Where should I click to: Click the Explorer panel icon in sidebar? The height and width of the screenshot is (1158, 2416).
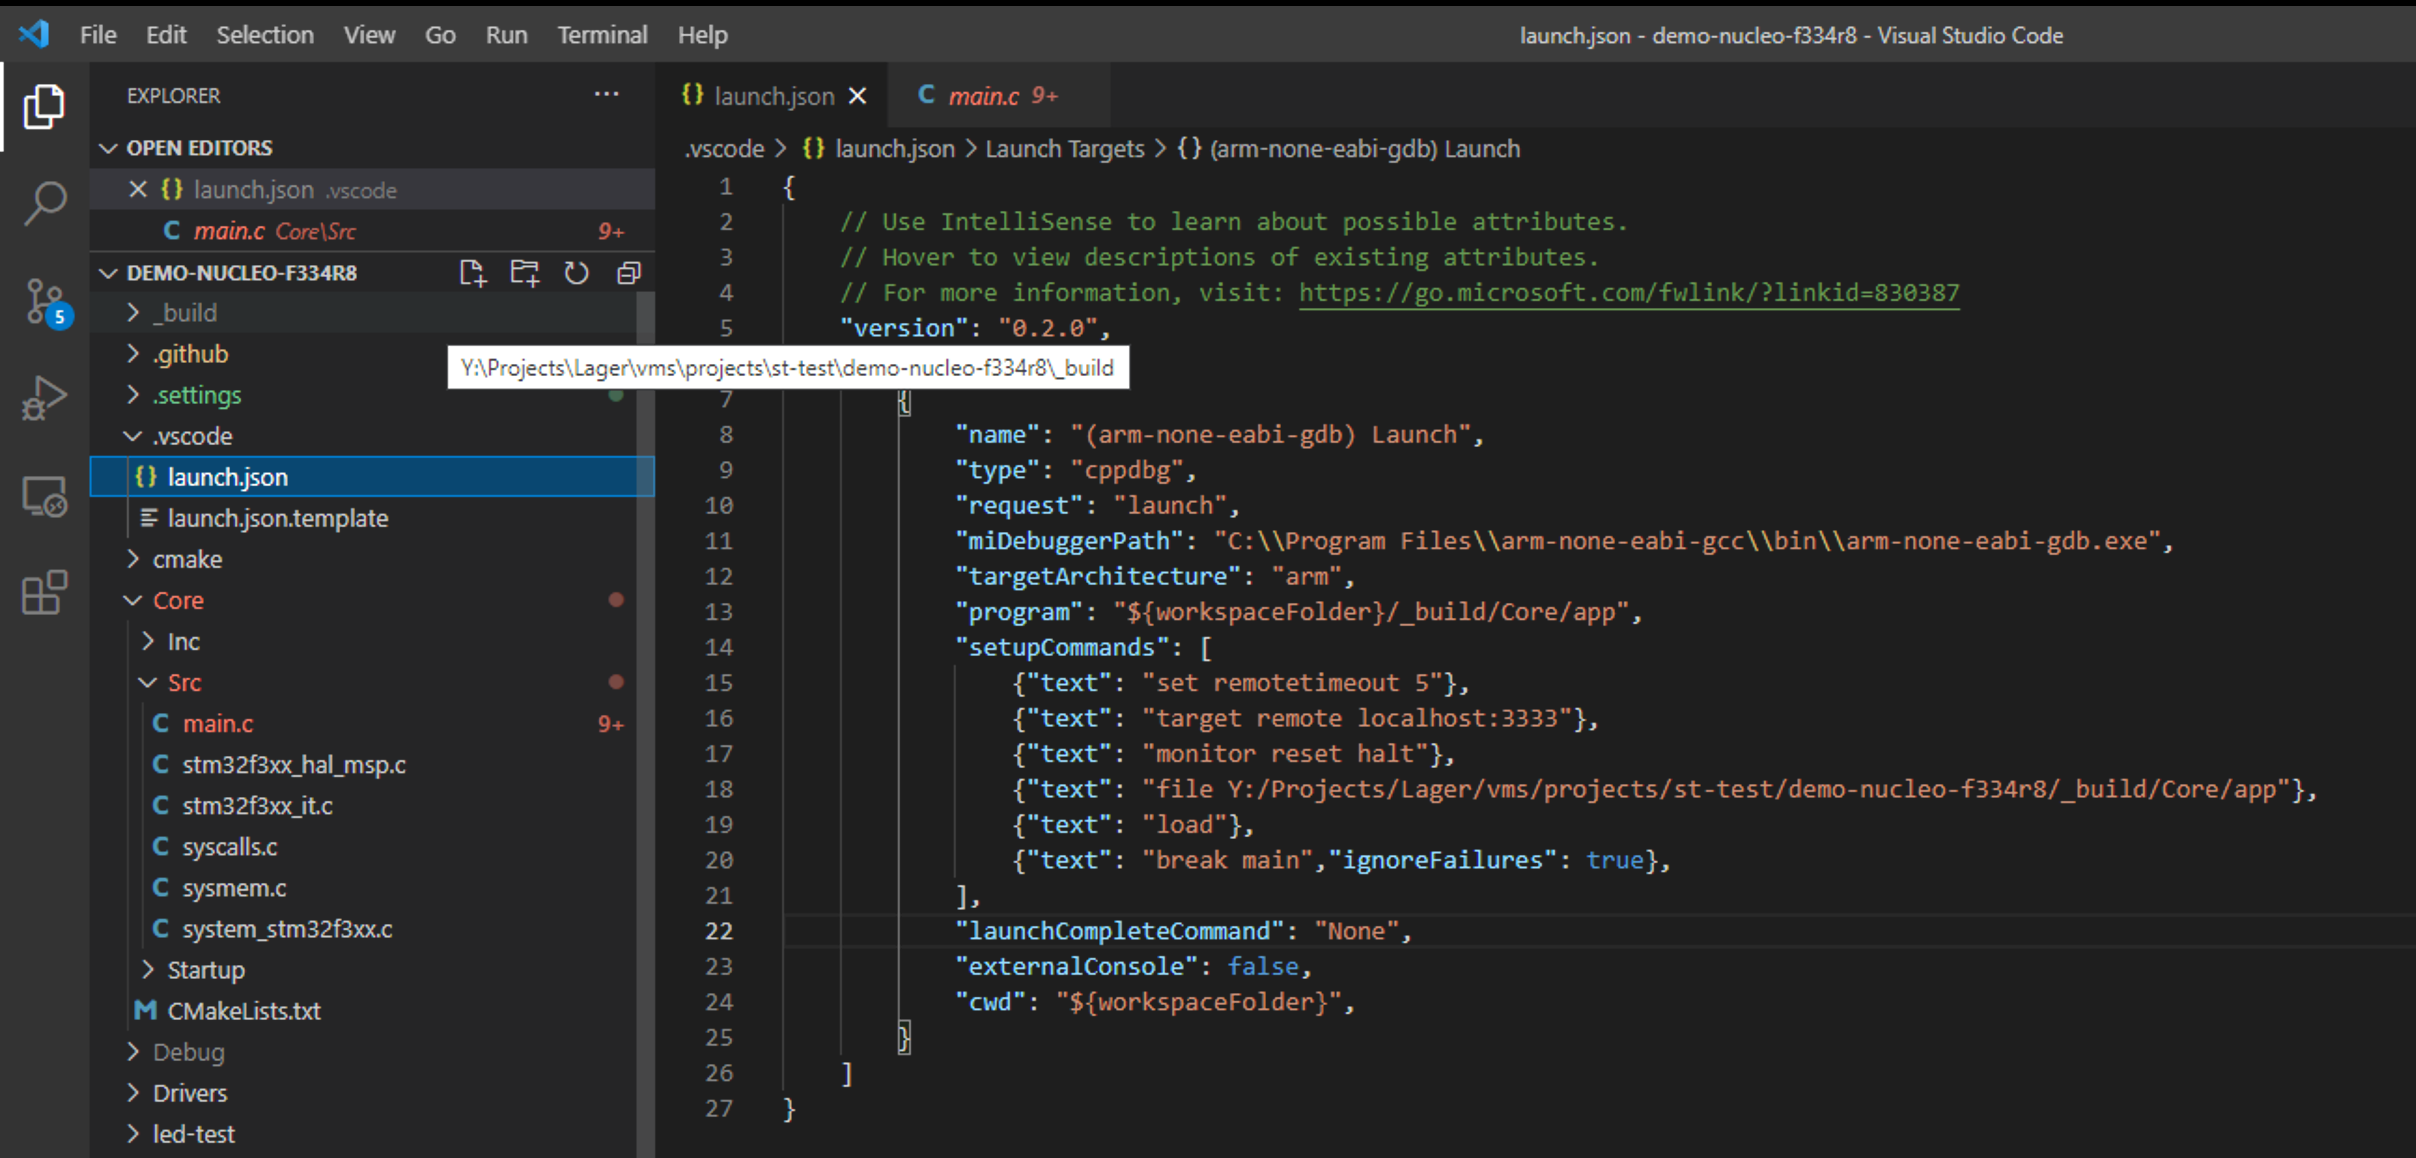[x=42, y=103]
